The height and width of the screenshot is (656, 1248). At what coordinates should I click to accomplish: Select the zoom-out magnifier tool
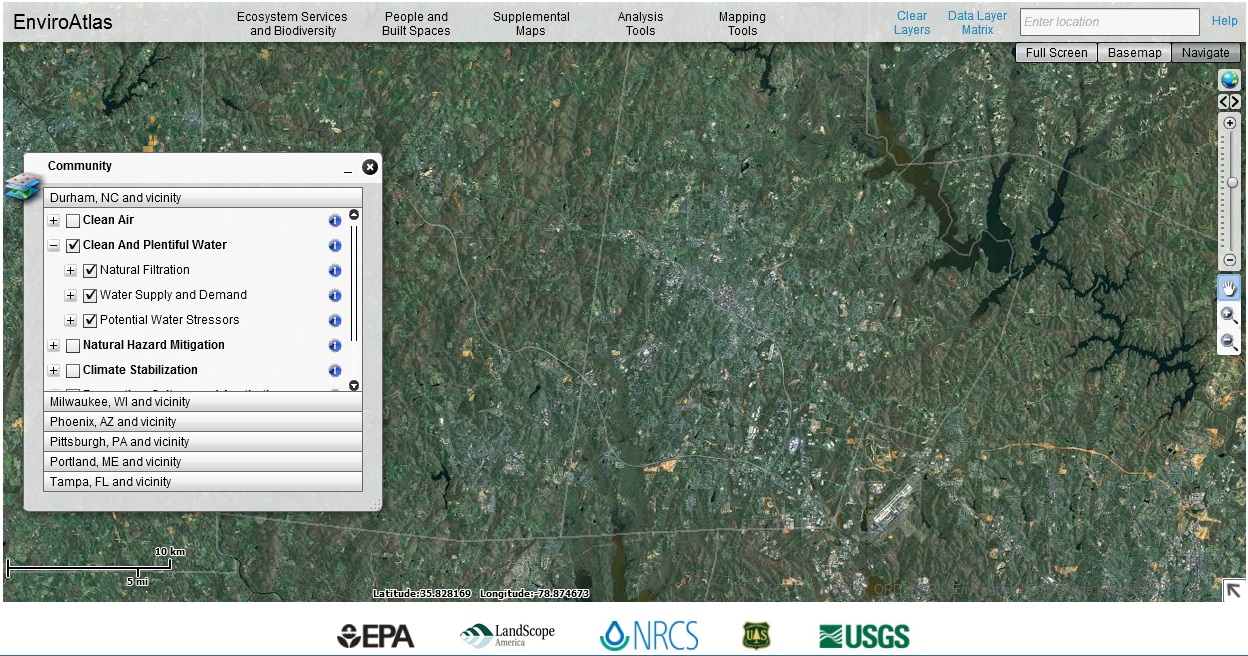(x=1229, y=342)
